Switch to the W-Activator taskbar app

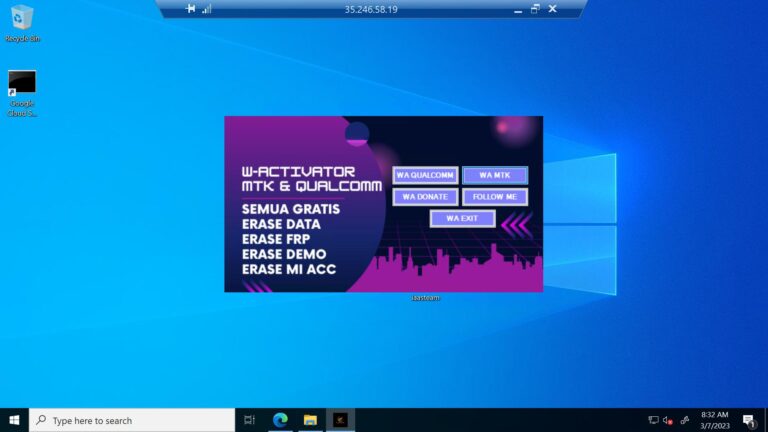click(340, 420)
